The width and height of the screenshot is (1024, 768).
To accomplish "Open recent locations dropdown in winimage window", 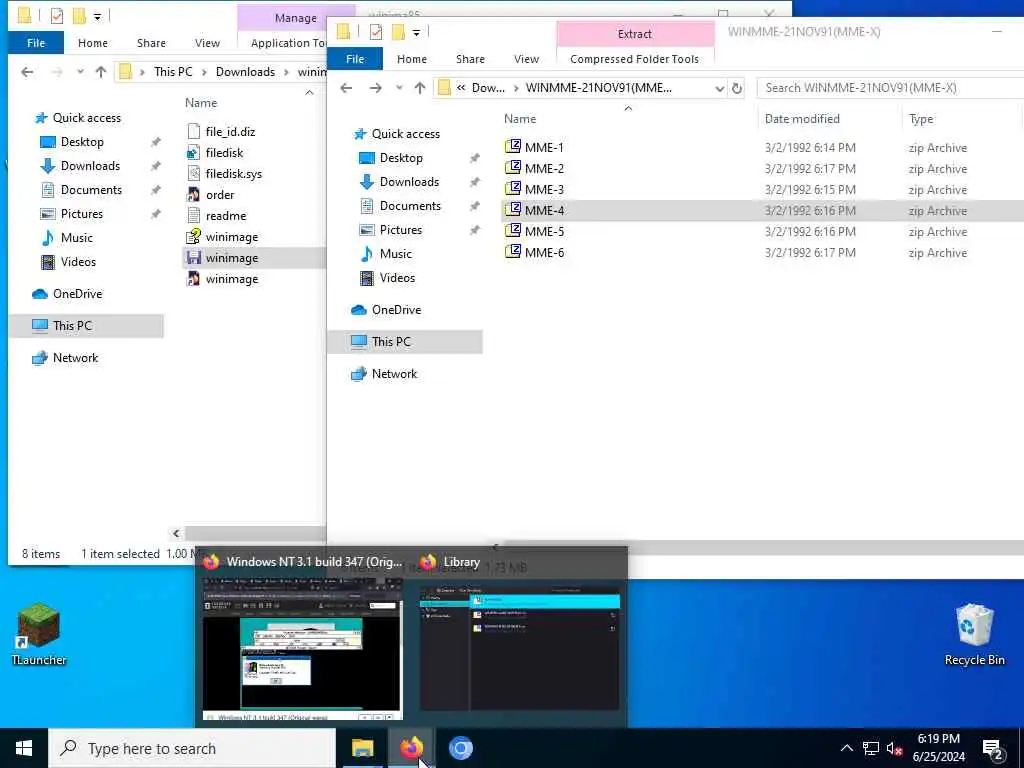I will (80, 72).
